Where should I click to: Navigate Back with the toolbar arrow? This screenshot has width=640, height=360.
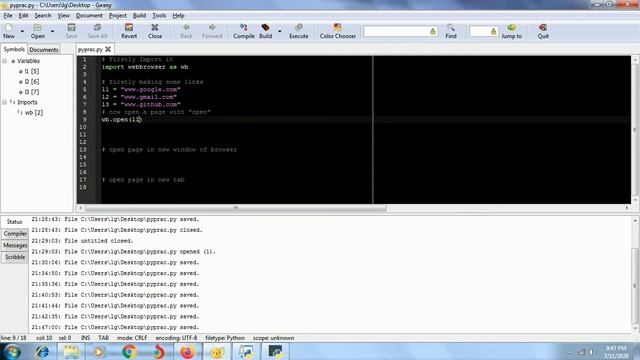click(x=186, y=31)
